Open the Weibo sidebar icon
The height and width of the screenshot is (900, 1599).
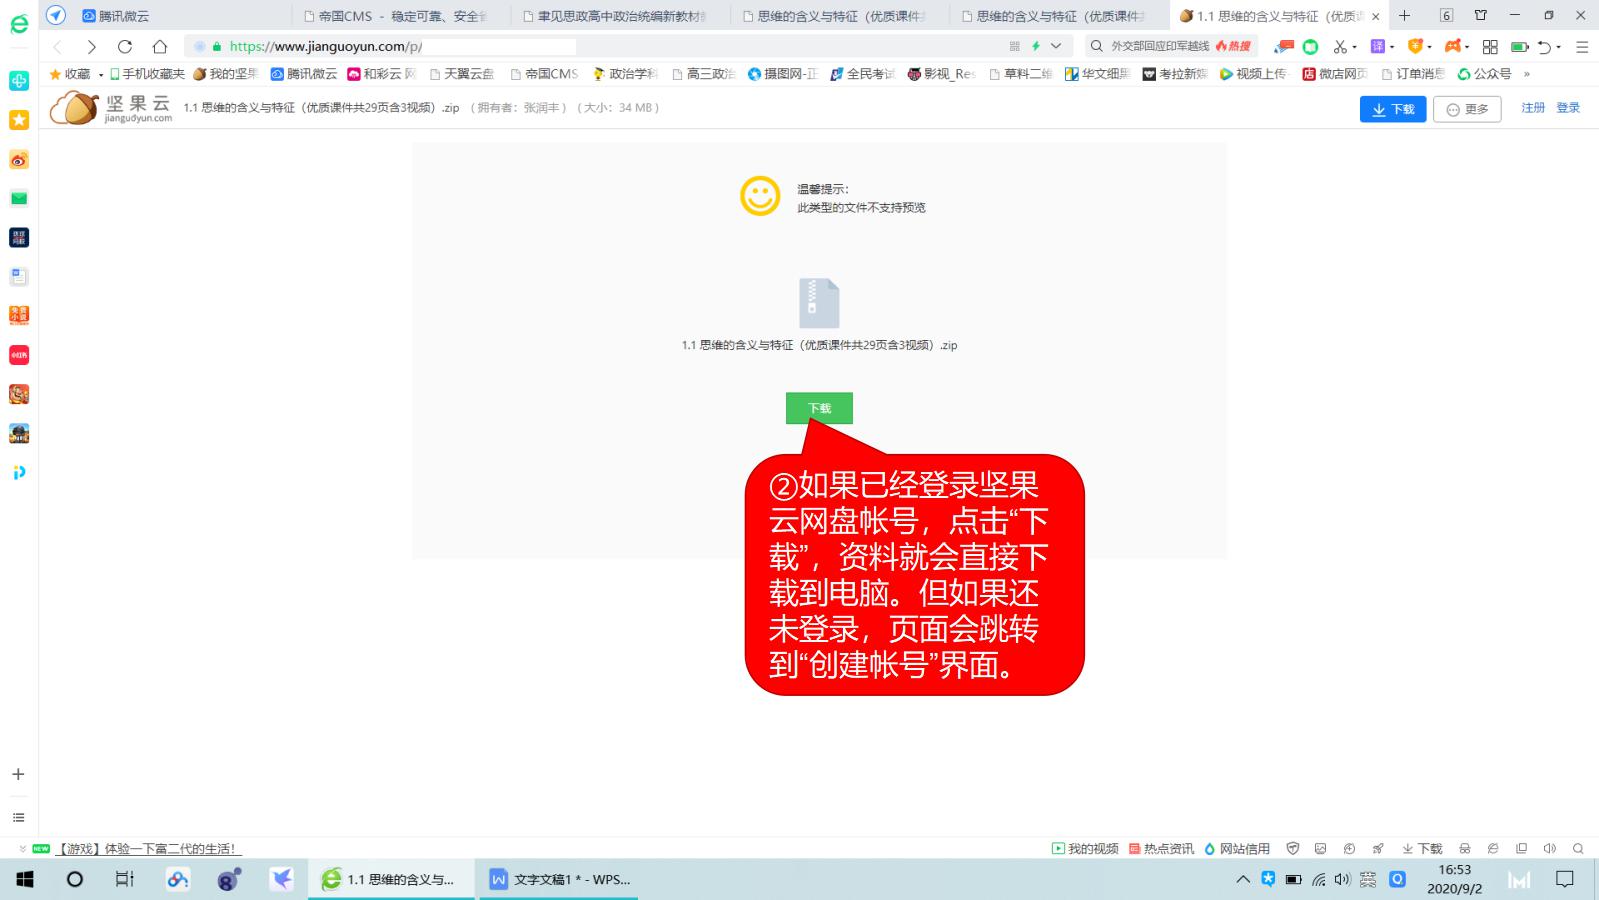tap(19, 159)
